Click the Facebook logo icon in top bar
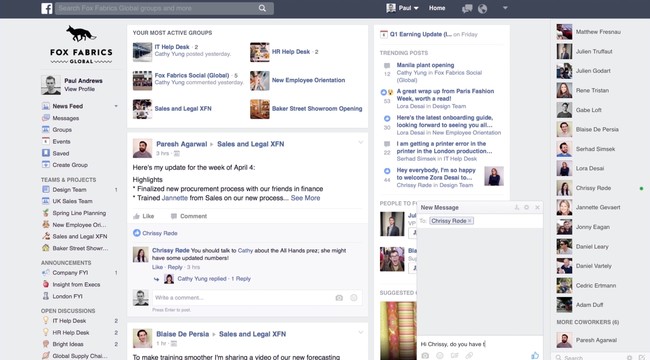 pos(47,8)
